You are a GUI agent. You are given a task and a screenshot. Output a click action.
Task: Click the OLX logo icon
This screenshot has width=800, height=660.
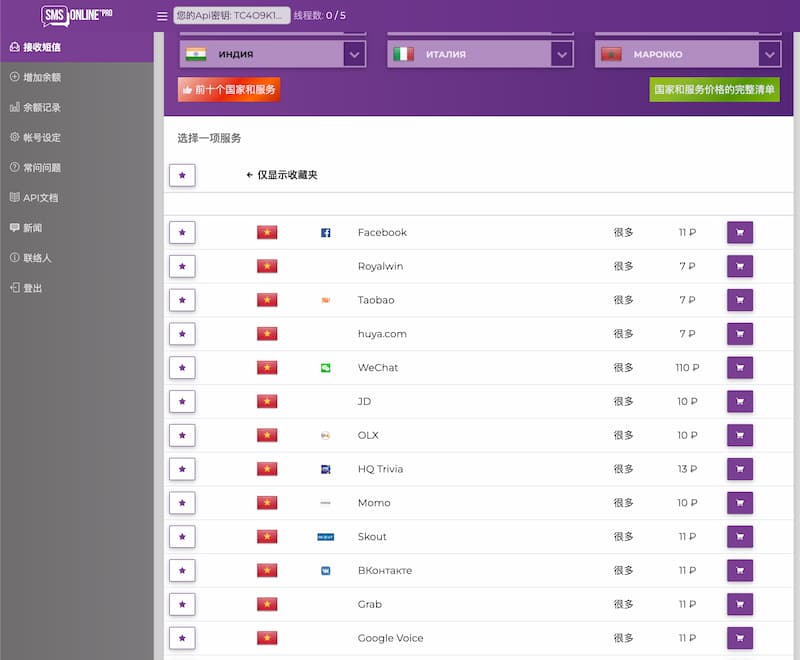click(326, 435)
